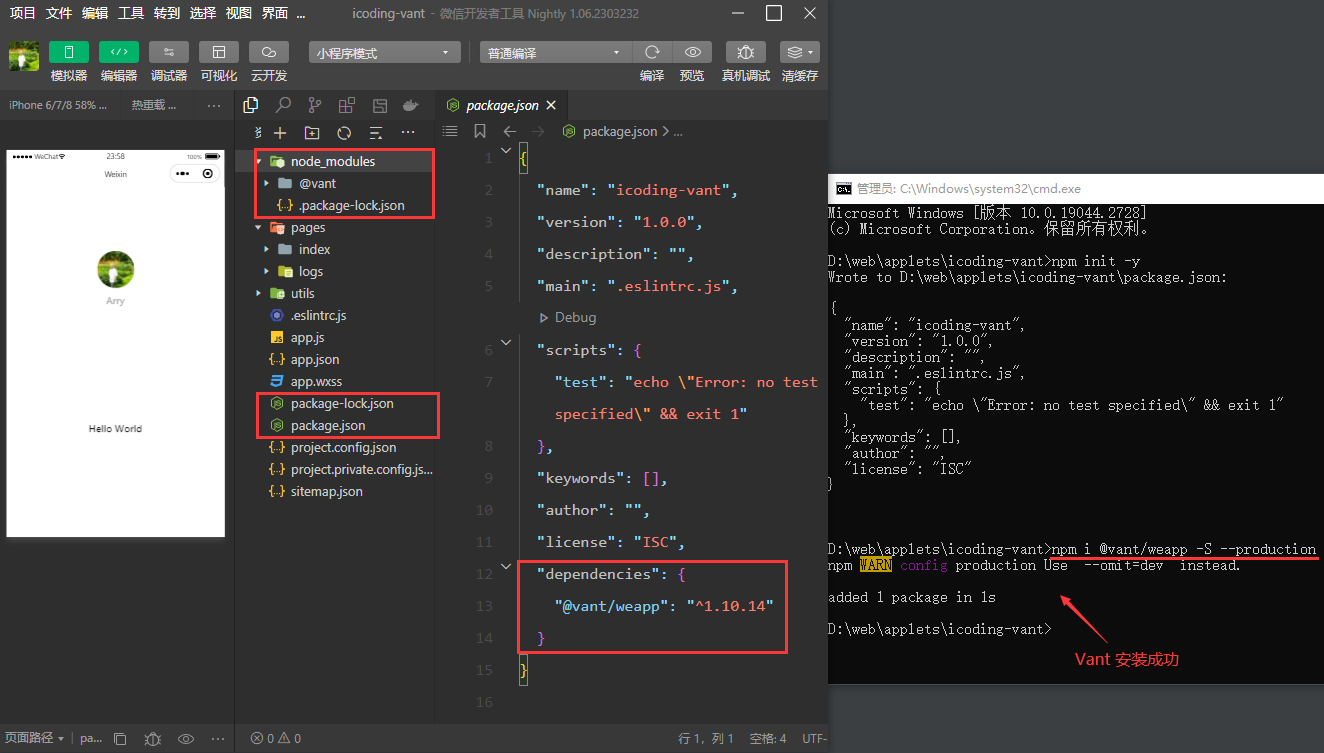Open simulator more options ellipsis
The height and width of the screenshot is (753, 1324).
point(214,105)
